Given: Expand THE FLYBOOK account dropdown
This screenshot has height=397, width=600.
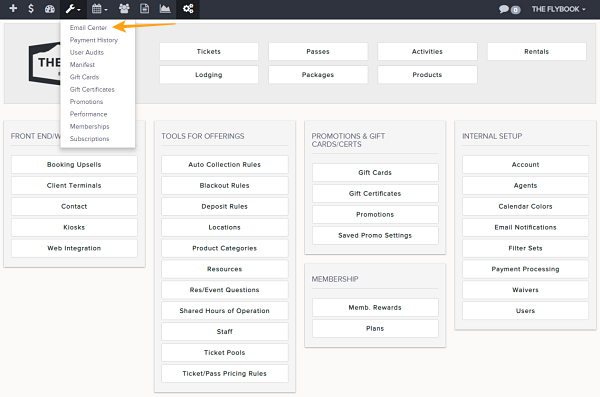Looking at the screenshot, I should pyautogui.click(x=558, y=9).
